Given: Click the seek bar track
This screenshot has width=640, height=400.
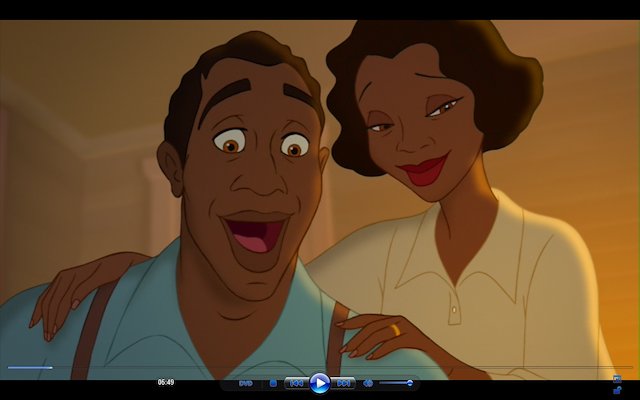Looking at the screenshot, I should point(320,367).
